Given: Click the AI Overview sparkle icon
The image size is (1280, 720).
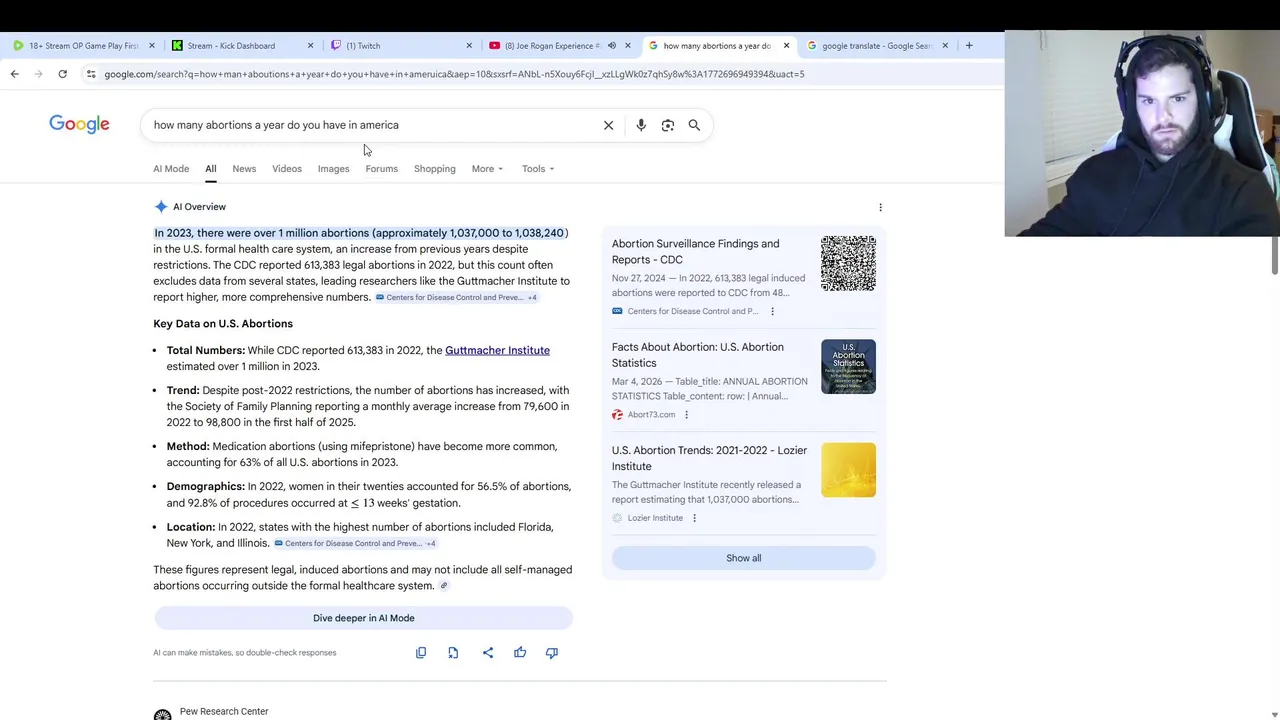Looking at the screenshot, I should (161, 207).
